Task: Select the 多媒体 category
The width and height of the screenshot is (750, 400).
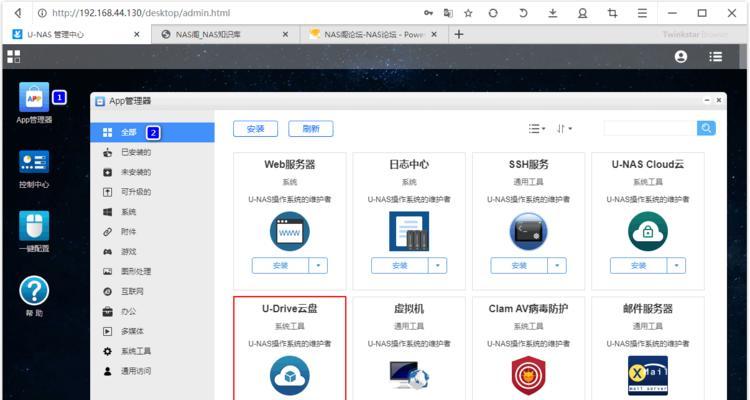Action: click(x=152, y=331)
